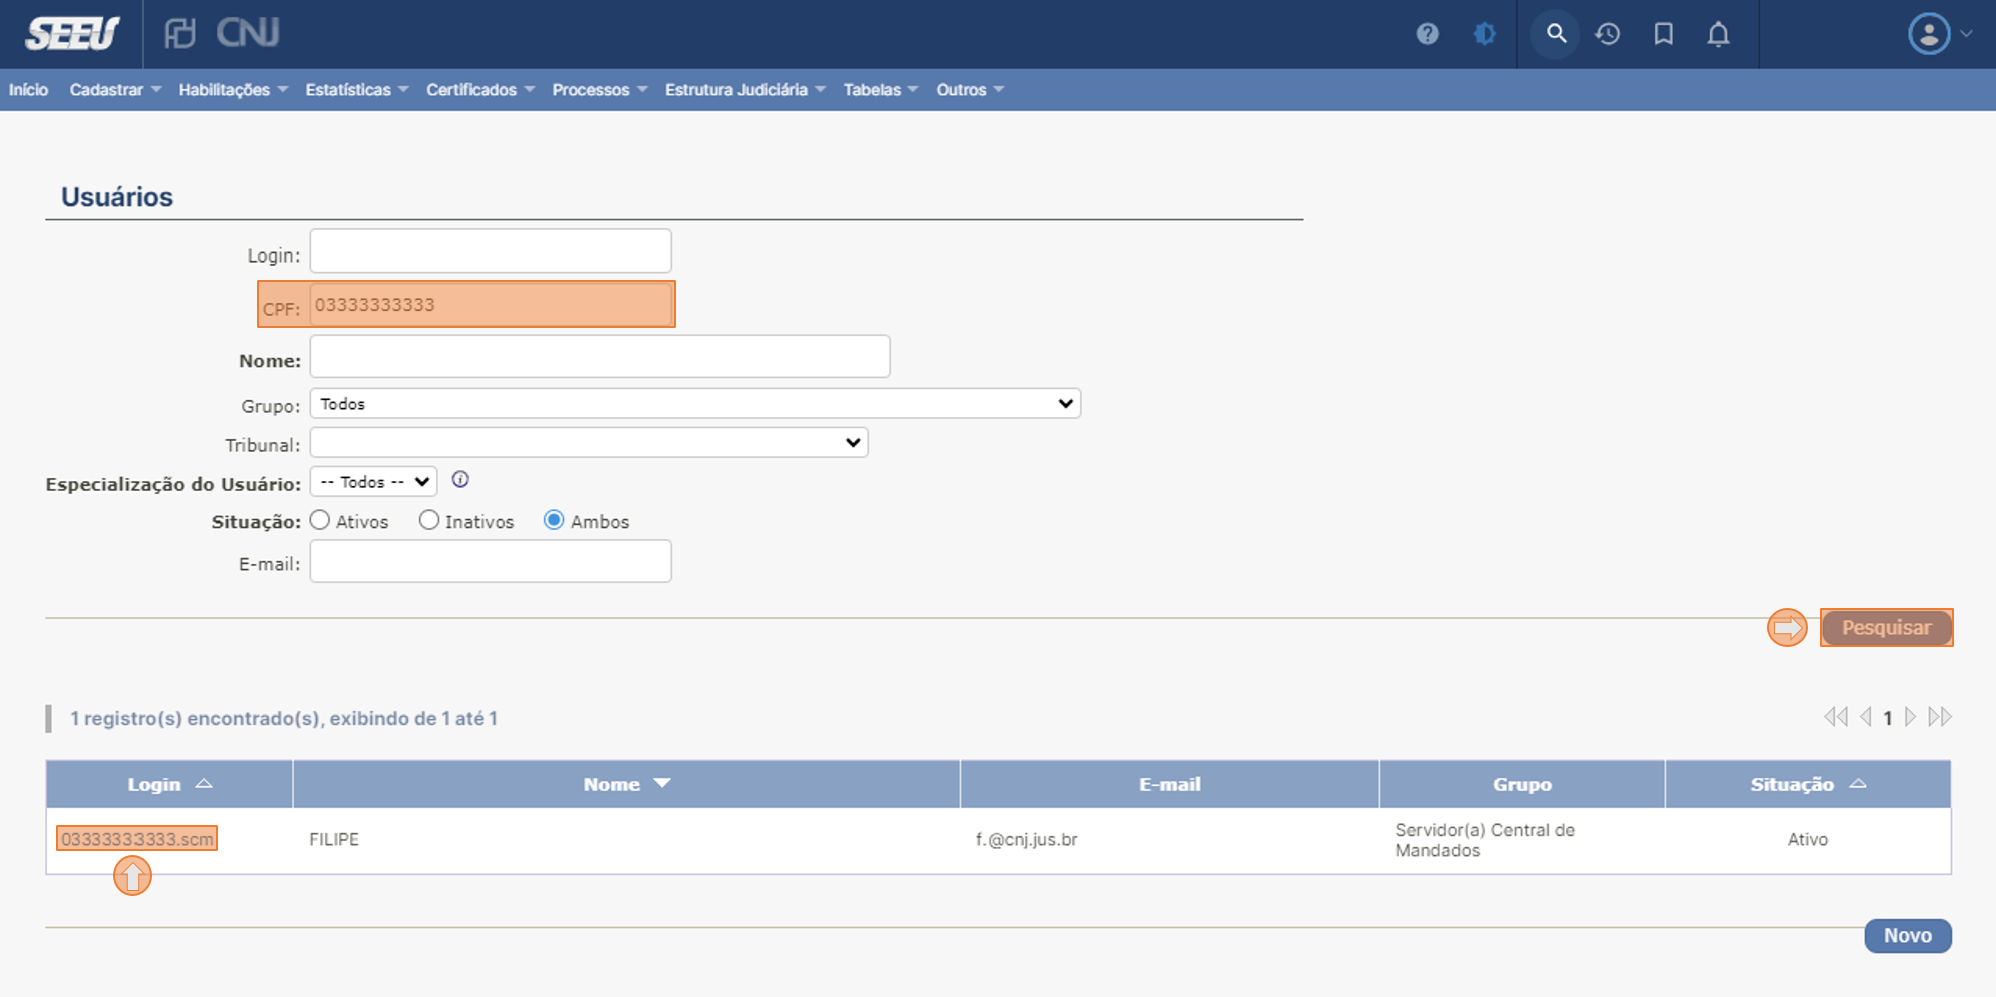The height and width of the screenshot is (997, 1996).
Task: Open the Grupo dropdown
Action: tap(695, 404)
